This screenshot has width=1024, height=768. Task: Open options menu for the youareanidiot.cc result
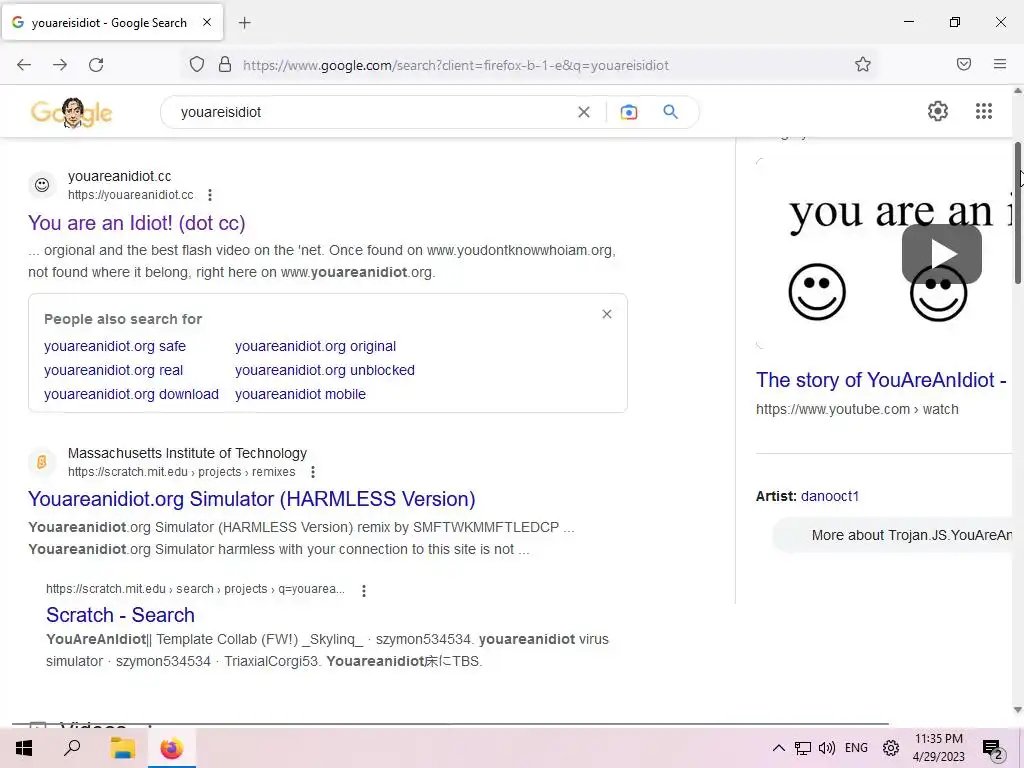coord(210,195)
